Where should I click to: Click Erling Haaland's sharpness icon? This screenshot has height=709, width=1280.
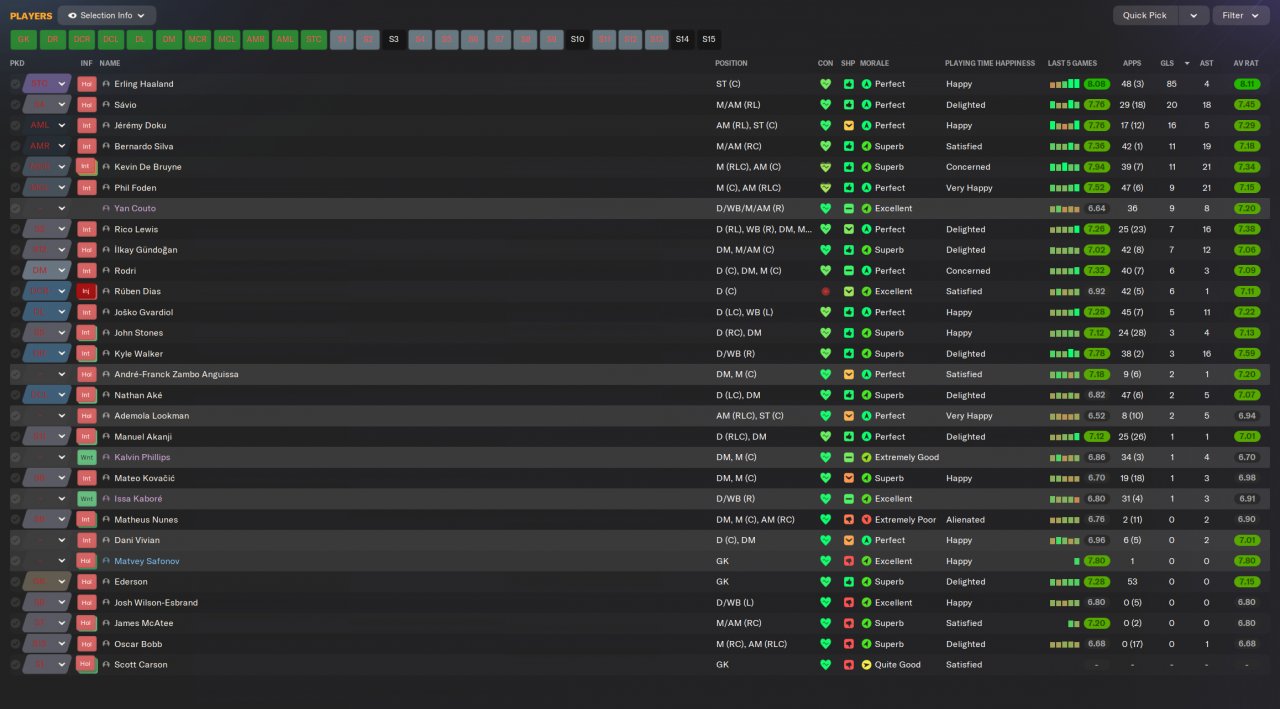pos(848,84)
